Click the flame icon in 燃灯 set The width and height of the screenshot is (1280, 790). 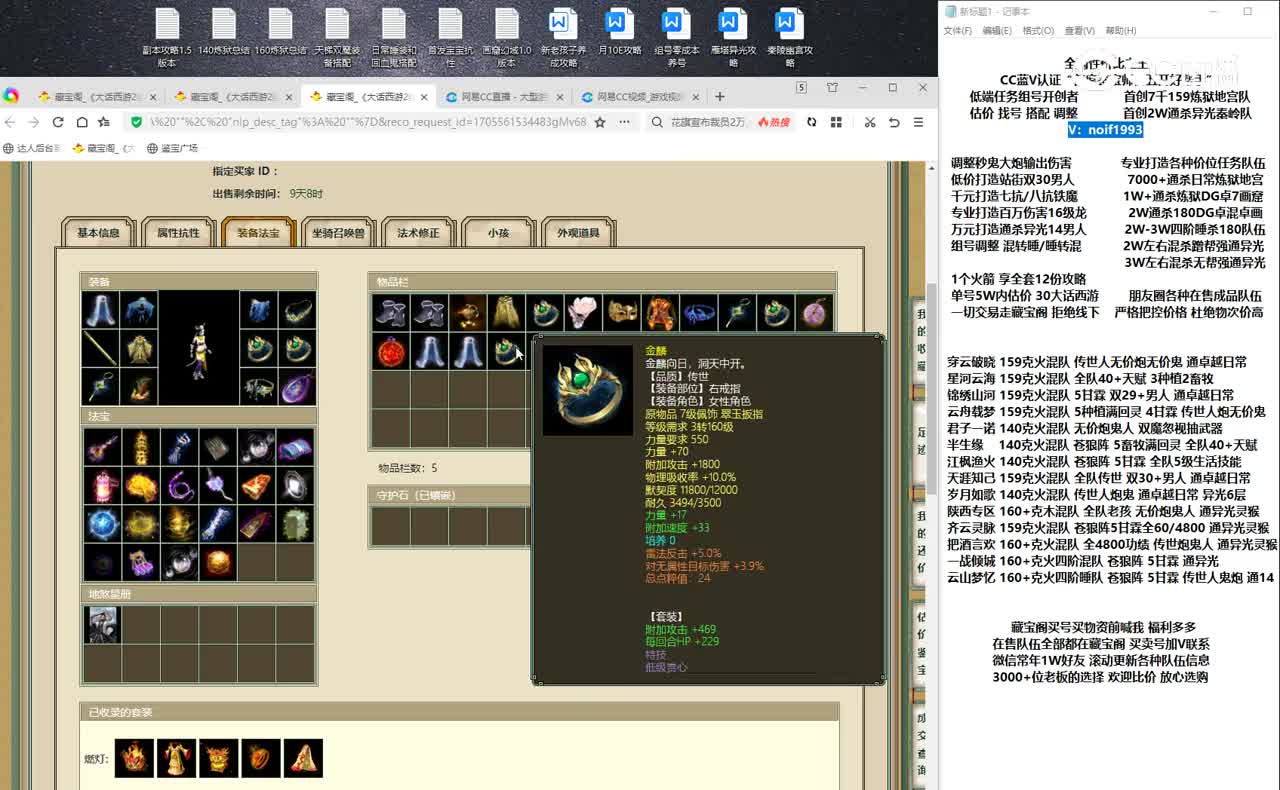click(134, 758)
